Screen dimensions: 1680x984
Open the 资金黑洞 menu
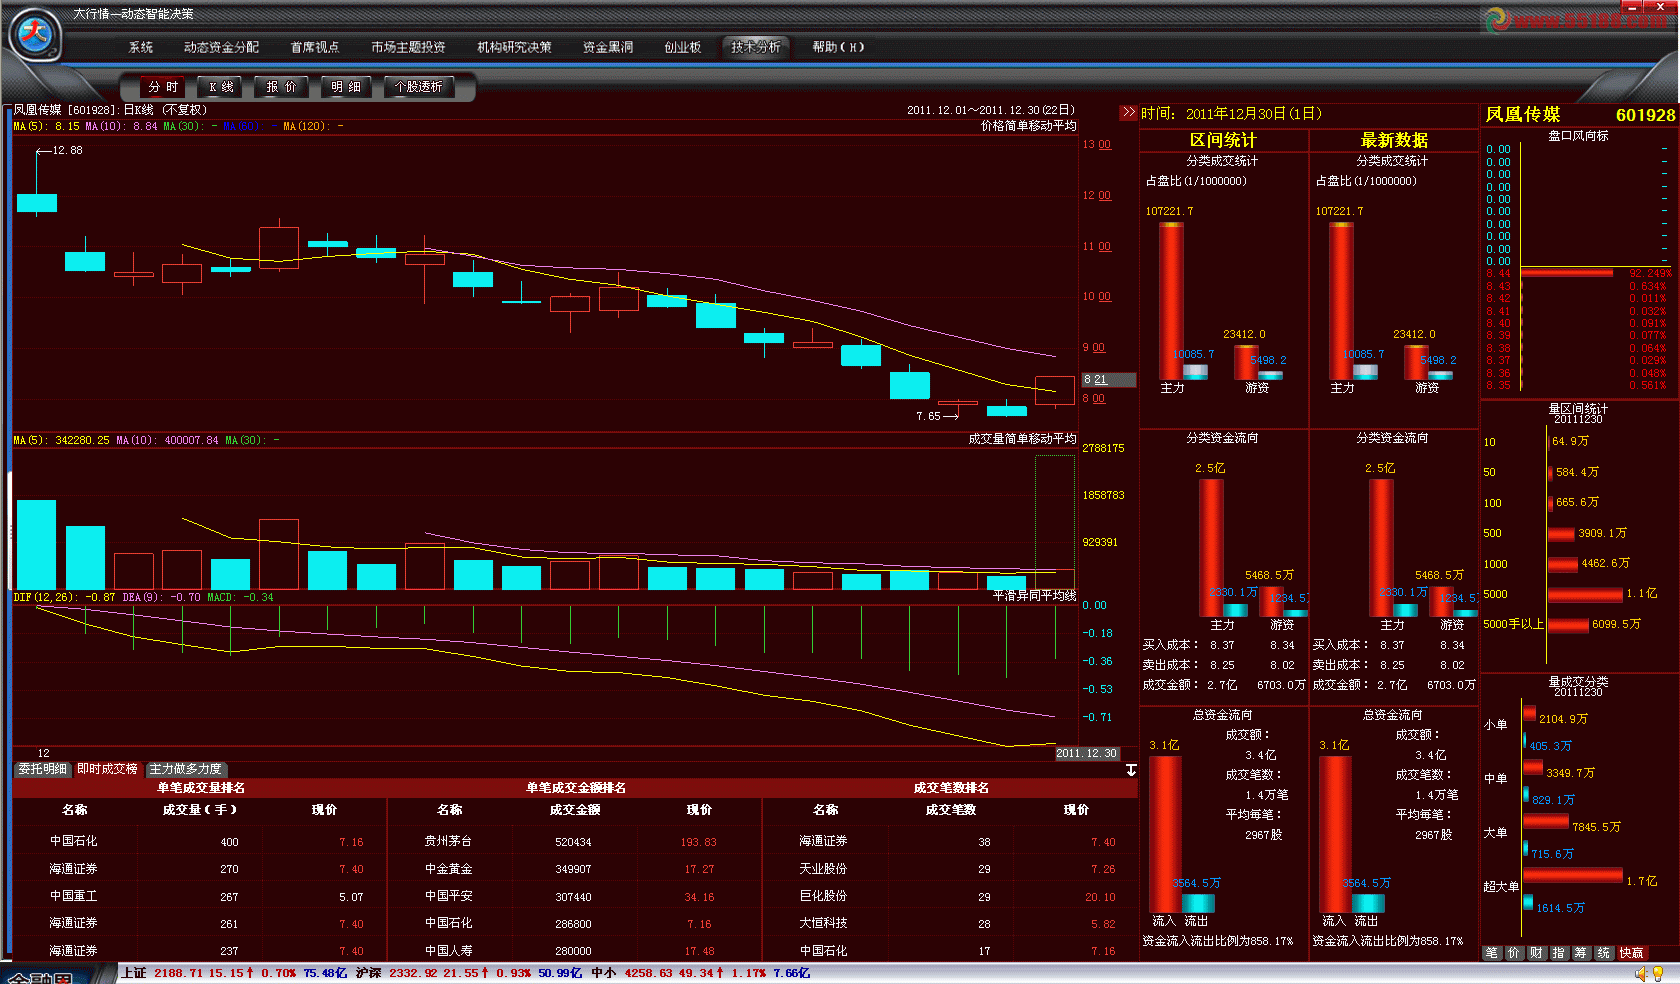(608, 47)
